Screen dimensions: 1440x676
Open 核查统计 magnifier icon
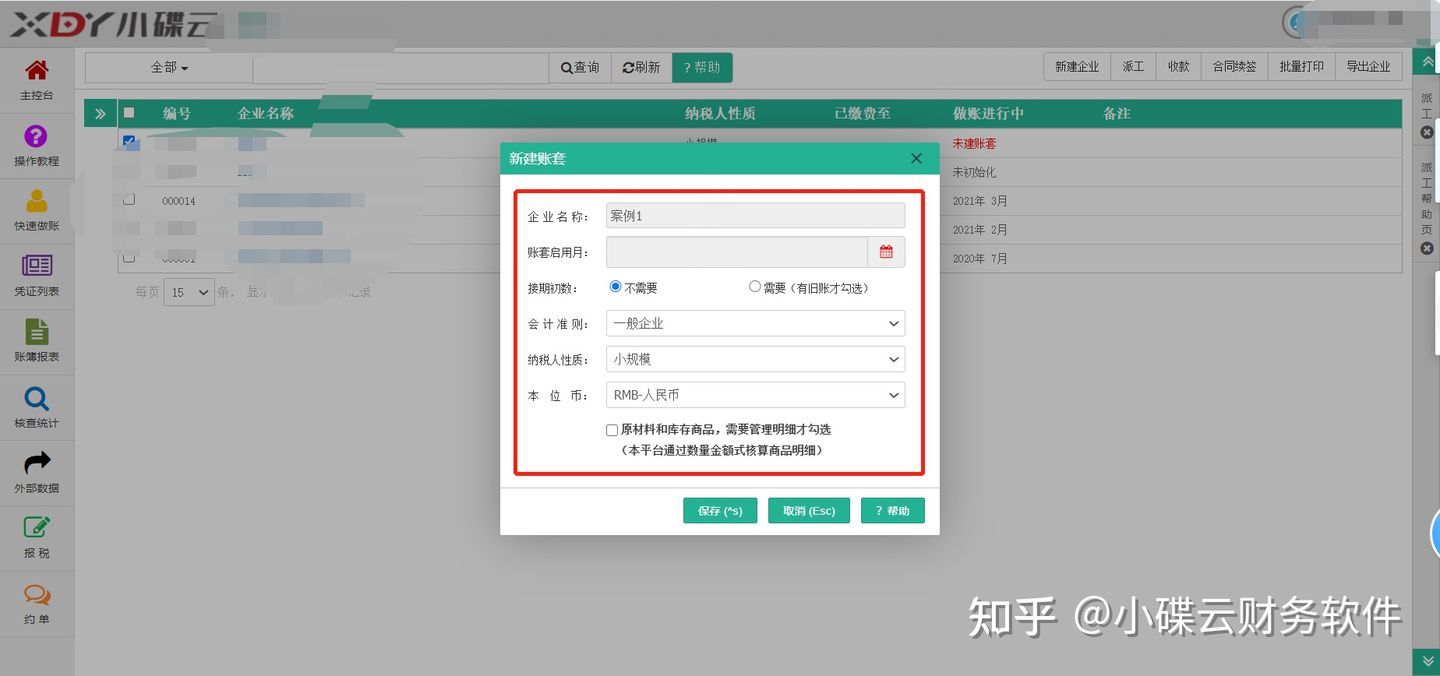click(37, 398)
